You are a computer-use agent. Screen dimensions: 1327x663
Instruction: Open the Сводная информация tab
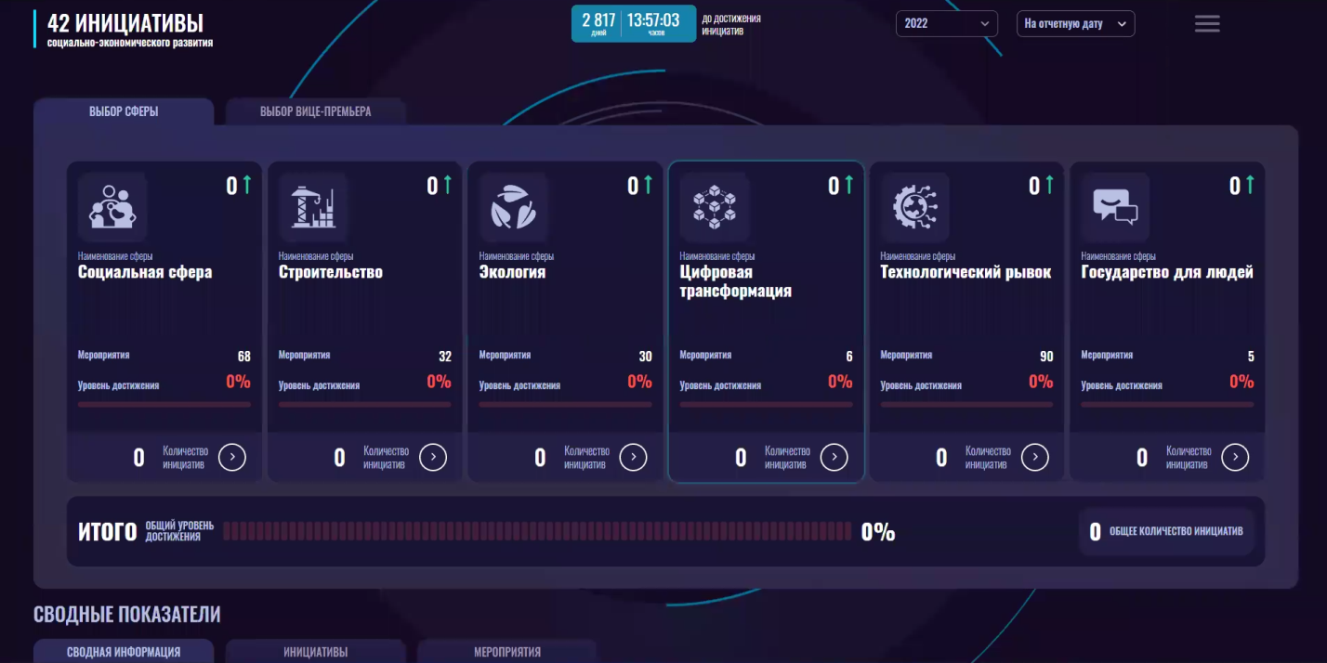(x=124, y=651)
